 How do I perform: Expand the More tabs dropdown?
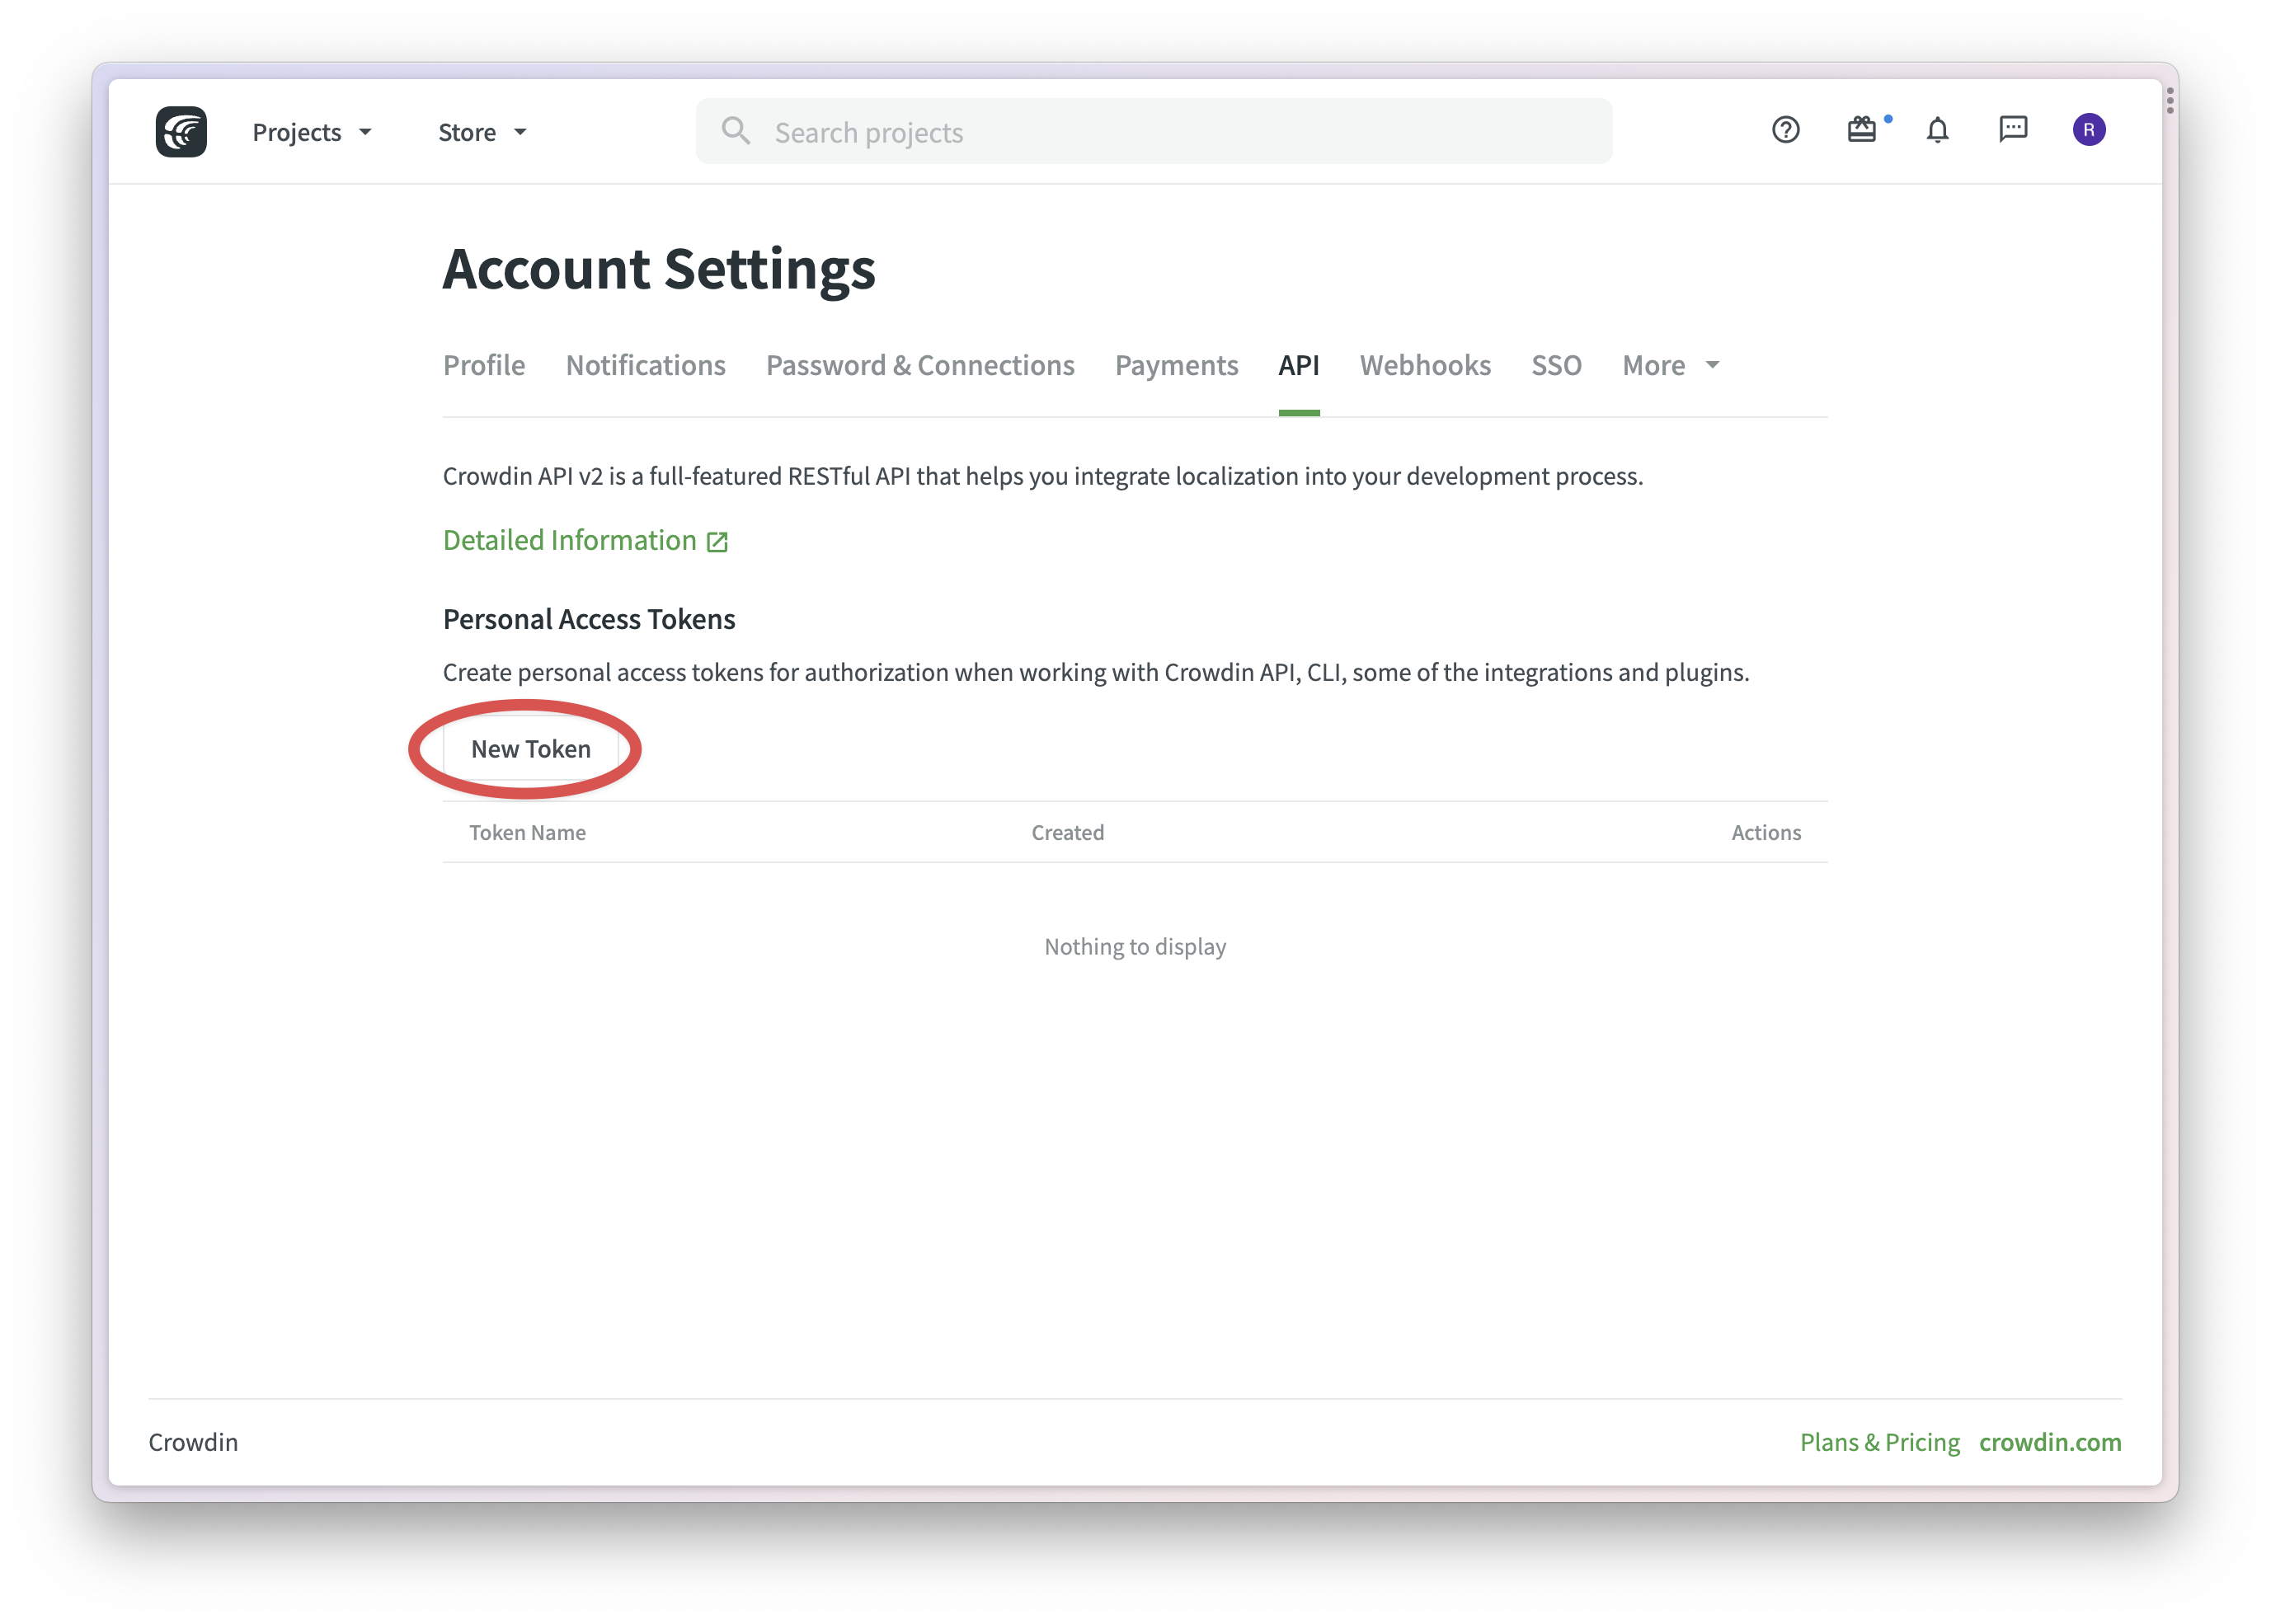pyautogui.click(x=1670, y=365)
